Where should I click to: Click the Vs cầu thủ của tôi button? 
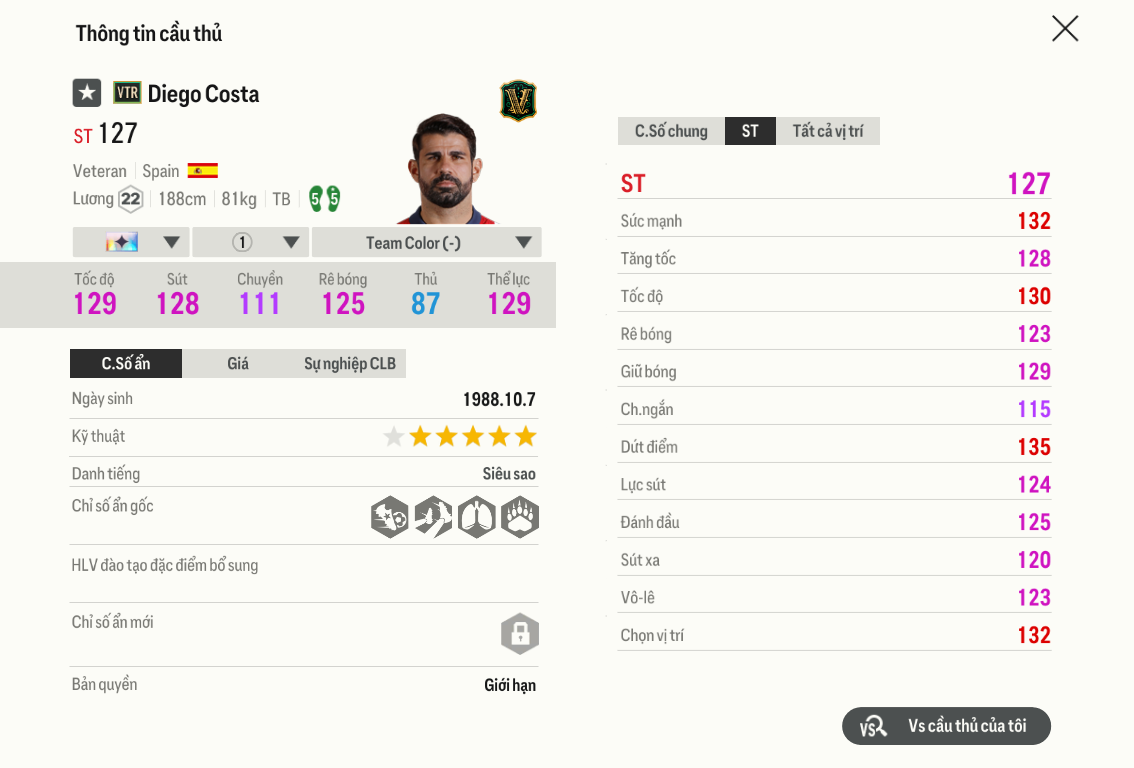(946, 726)
